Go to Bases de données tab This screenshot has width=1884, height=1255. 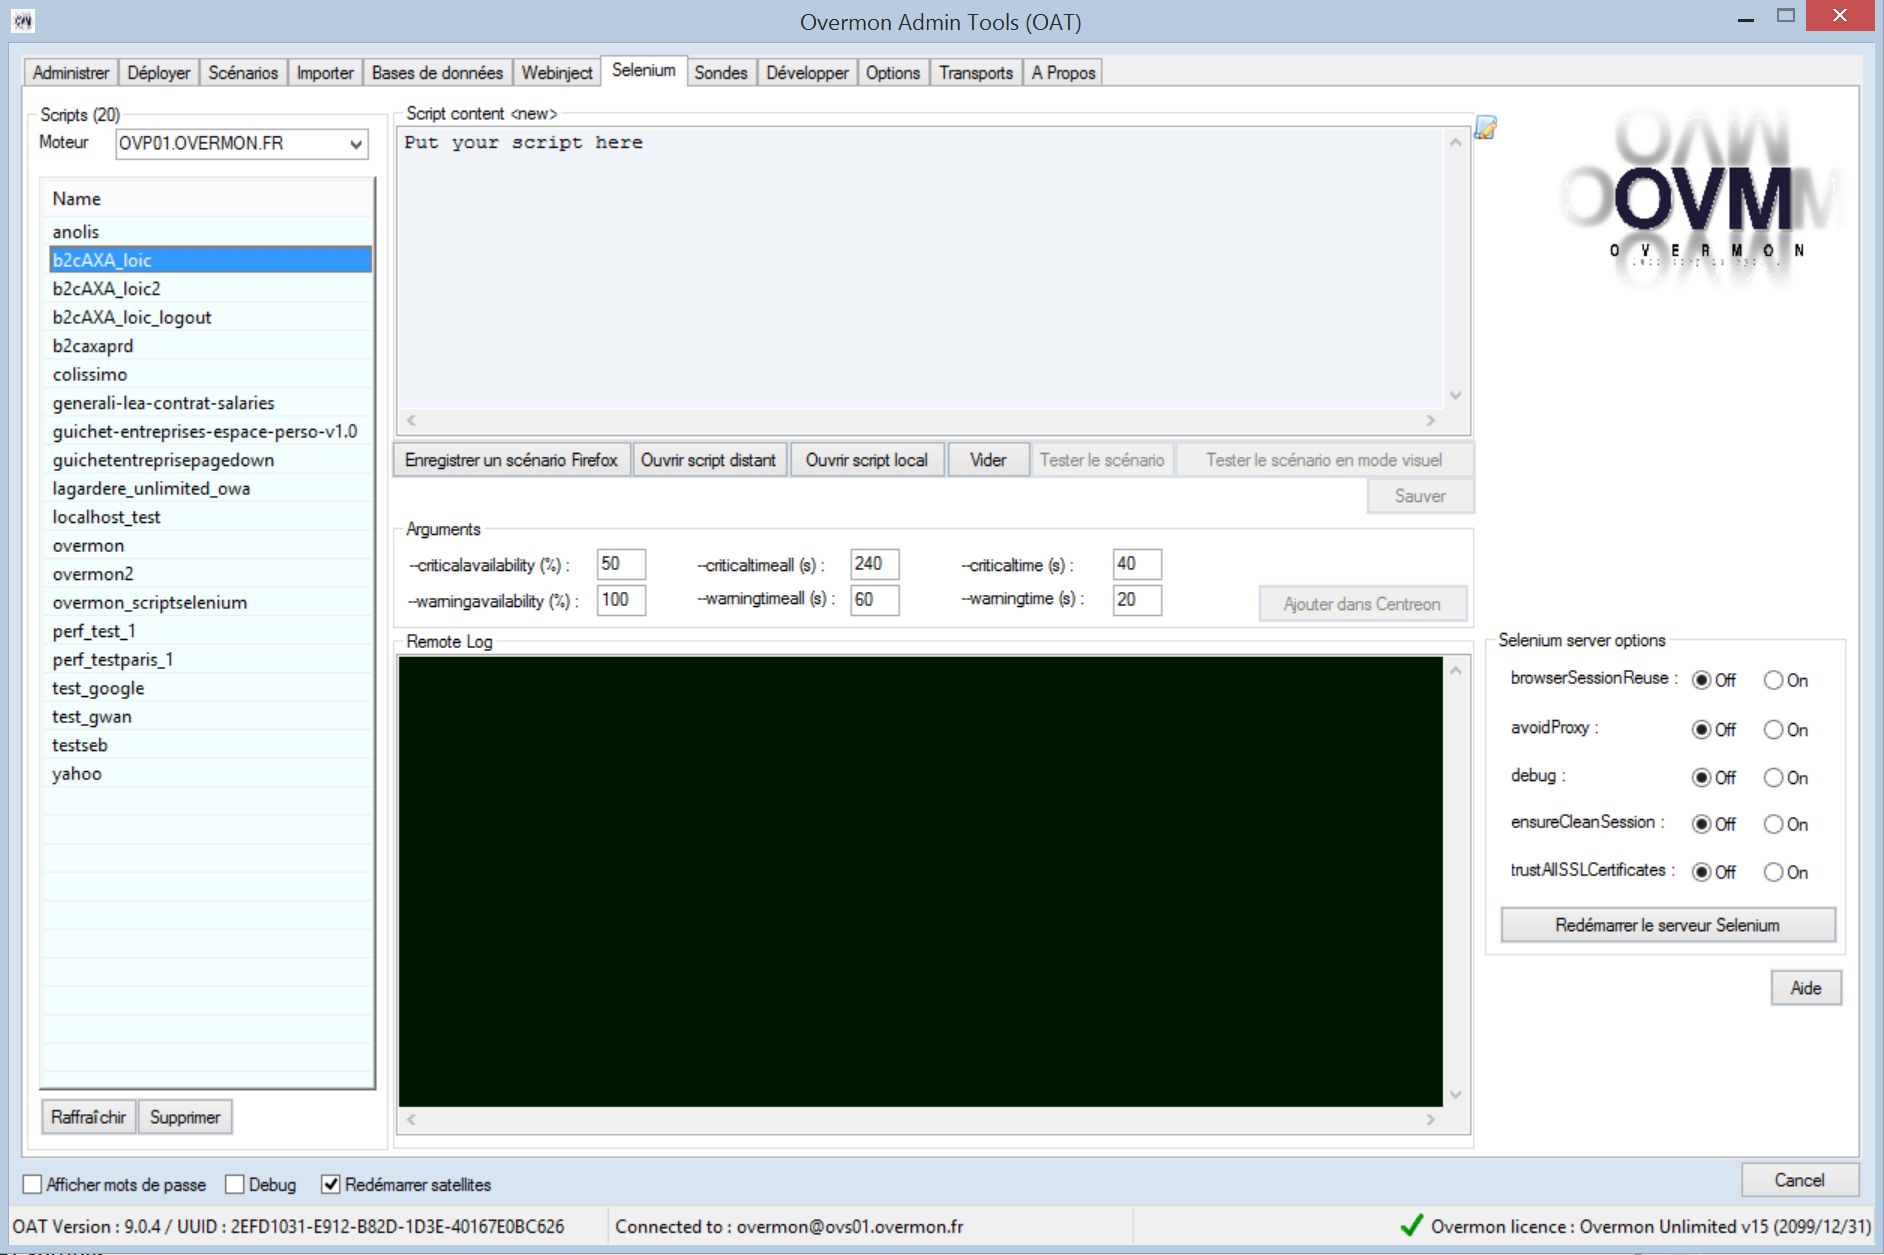point(437,73)
